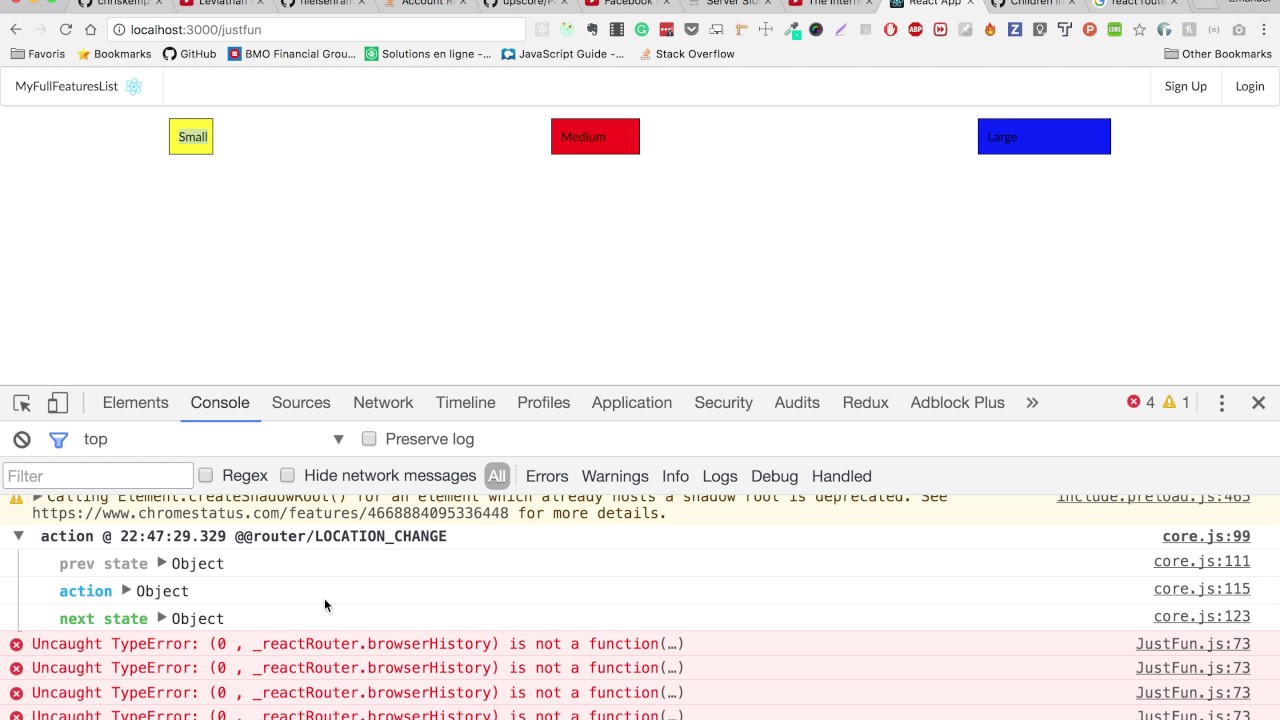Open the orange P extension icon
This screenshot has height=720, width=1280.
pos(1090,30)
